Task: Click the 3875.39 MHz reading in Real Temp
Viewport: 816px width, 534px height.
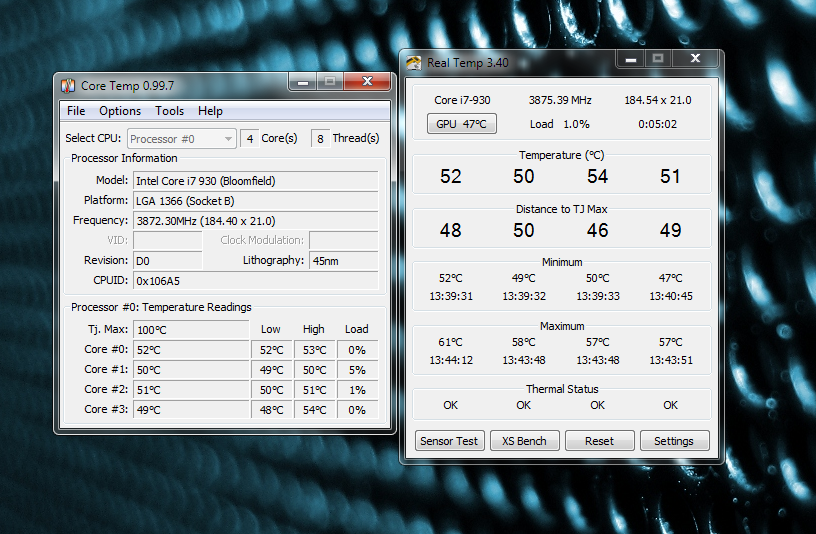Action: pos(560,100)
